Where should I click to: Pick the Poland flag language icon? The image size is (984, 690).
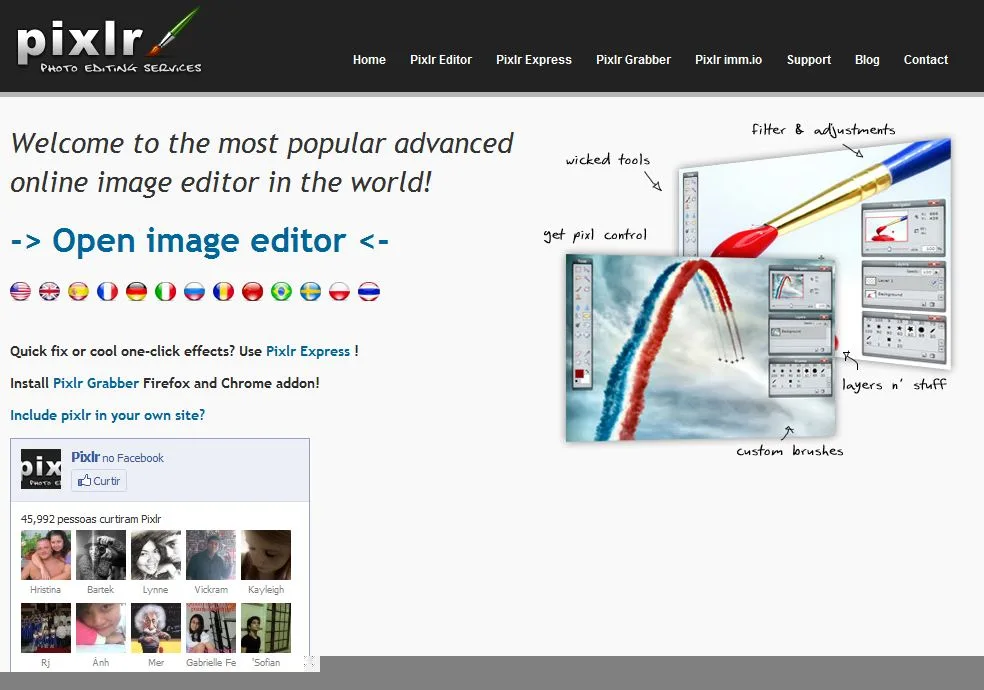(x=340, y=292)
